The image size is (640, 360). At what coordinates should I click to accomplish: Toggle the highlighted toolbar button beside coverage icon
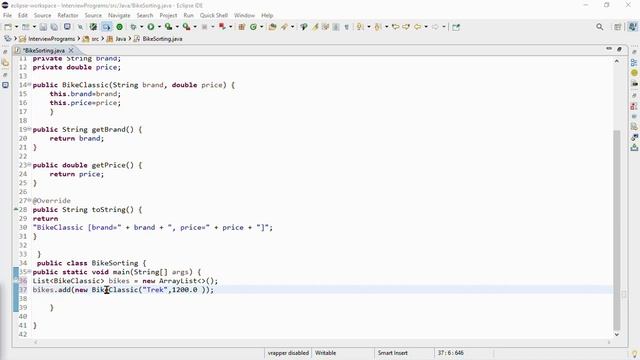tap(106, 27)
